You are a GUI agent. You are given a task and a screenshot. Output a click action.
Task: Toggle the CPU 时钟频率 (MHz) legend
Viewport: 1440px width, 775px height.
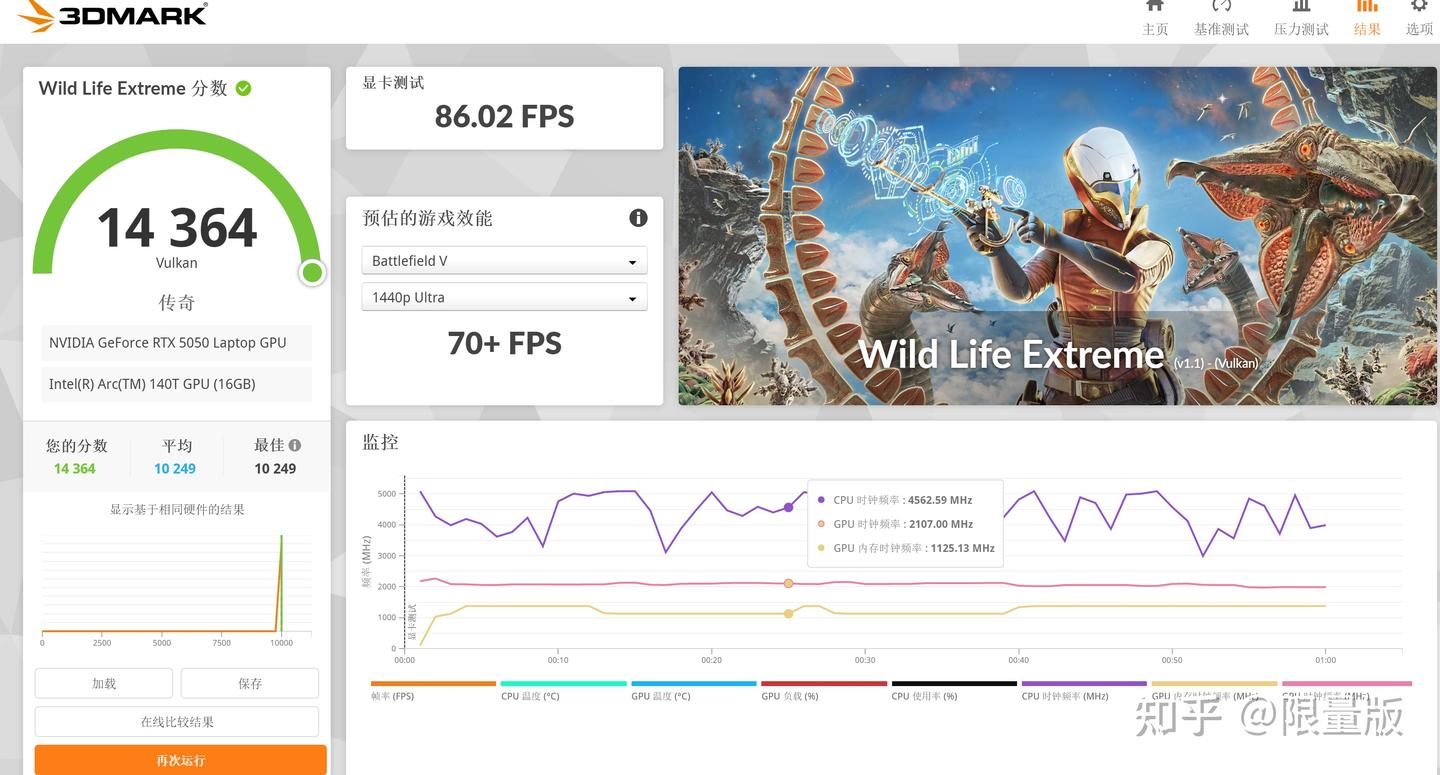tap(1083, 691)
